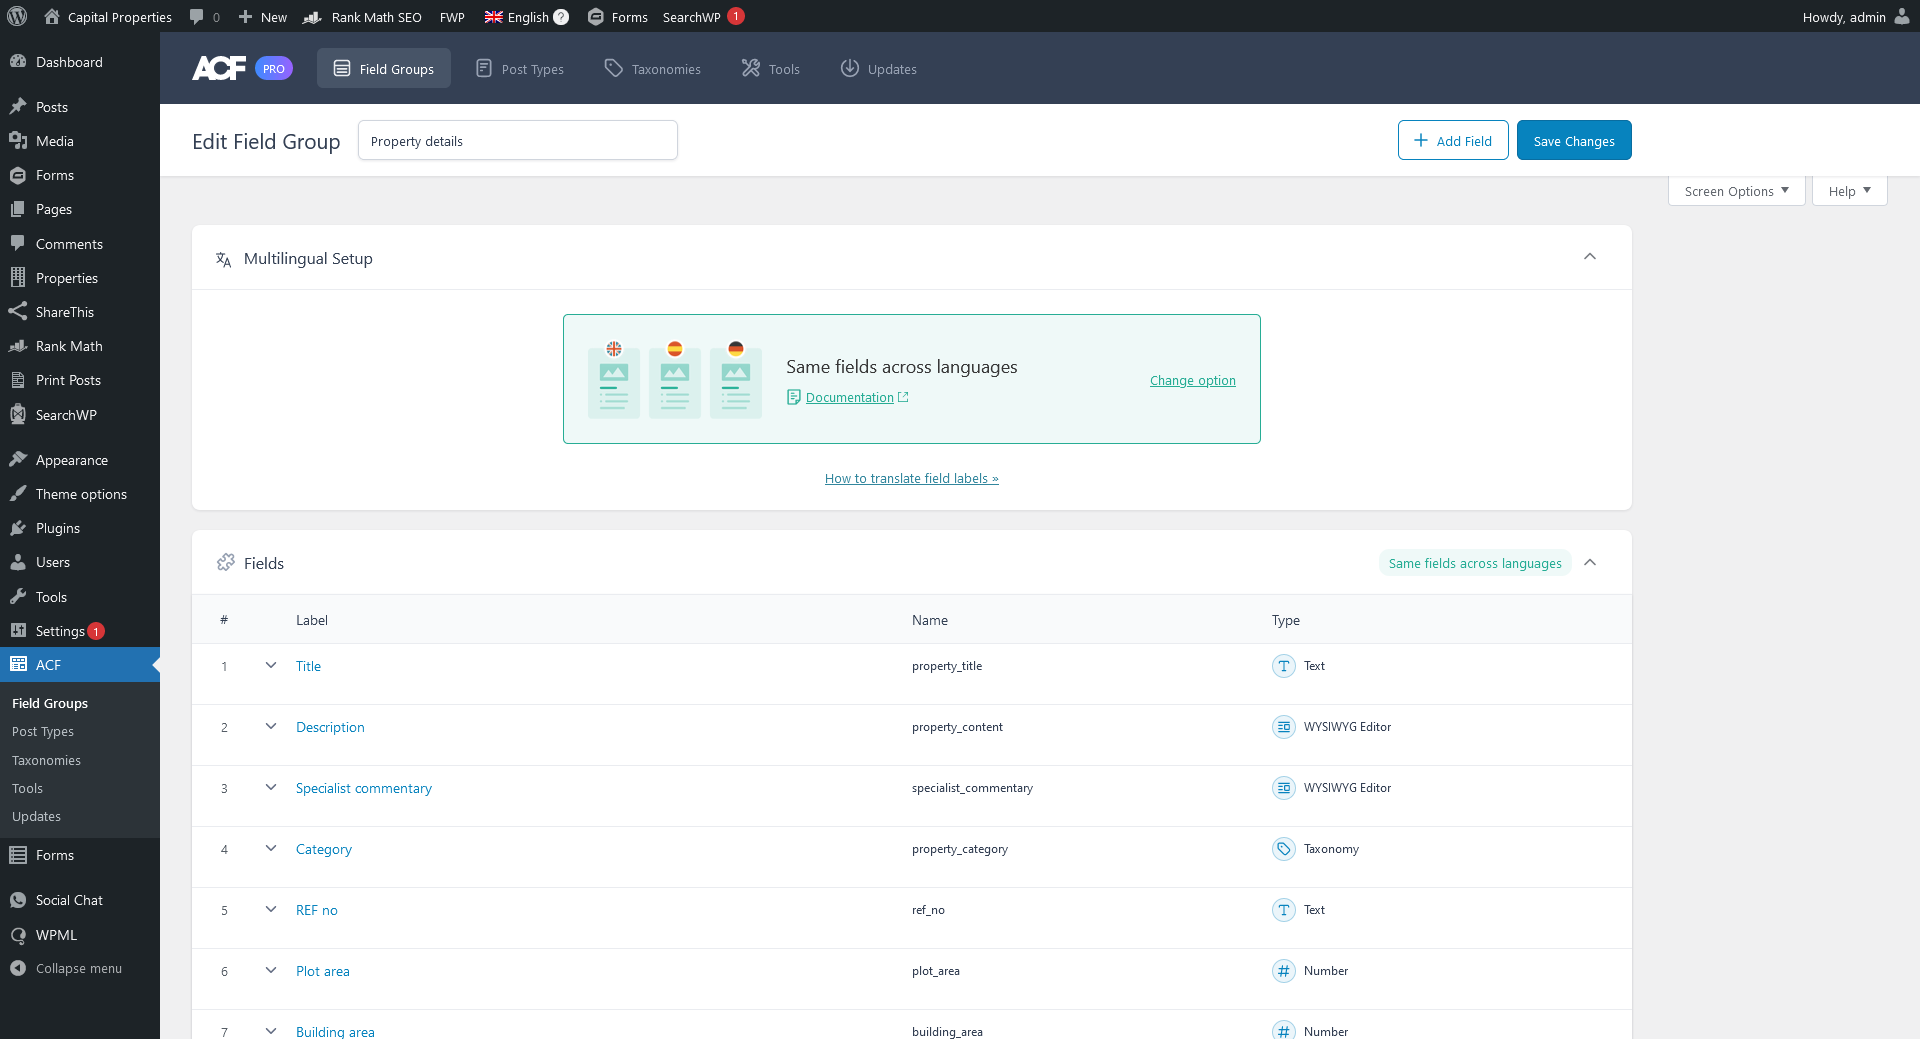The image size is (1920, 1039).
Task: Open the Taxonomies tab
Action: click(653, 69)
